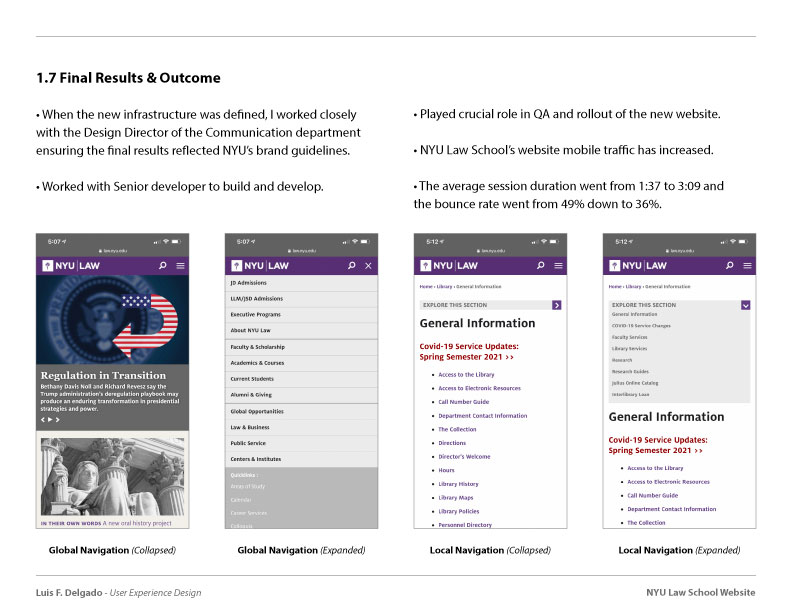Image resolution: width=792 pixels, height=612 pixels.
Task: Click NYU Law logo in Local Navigation Expanded phone
Action: pyautogui.click(x=638, y=266)
